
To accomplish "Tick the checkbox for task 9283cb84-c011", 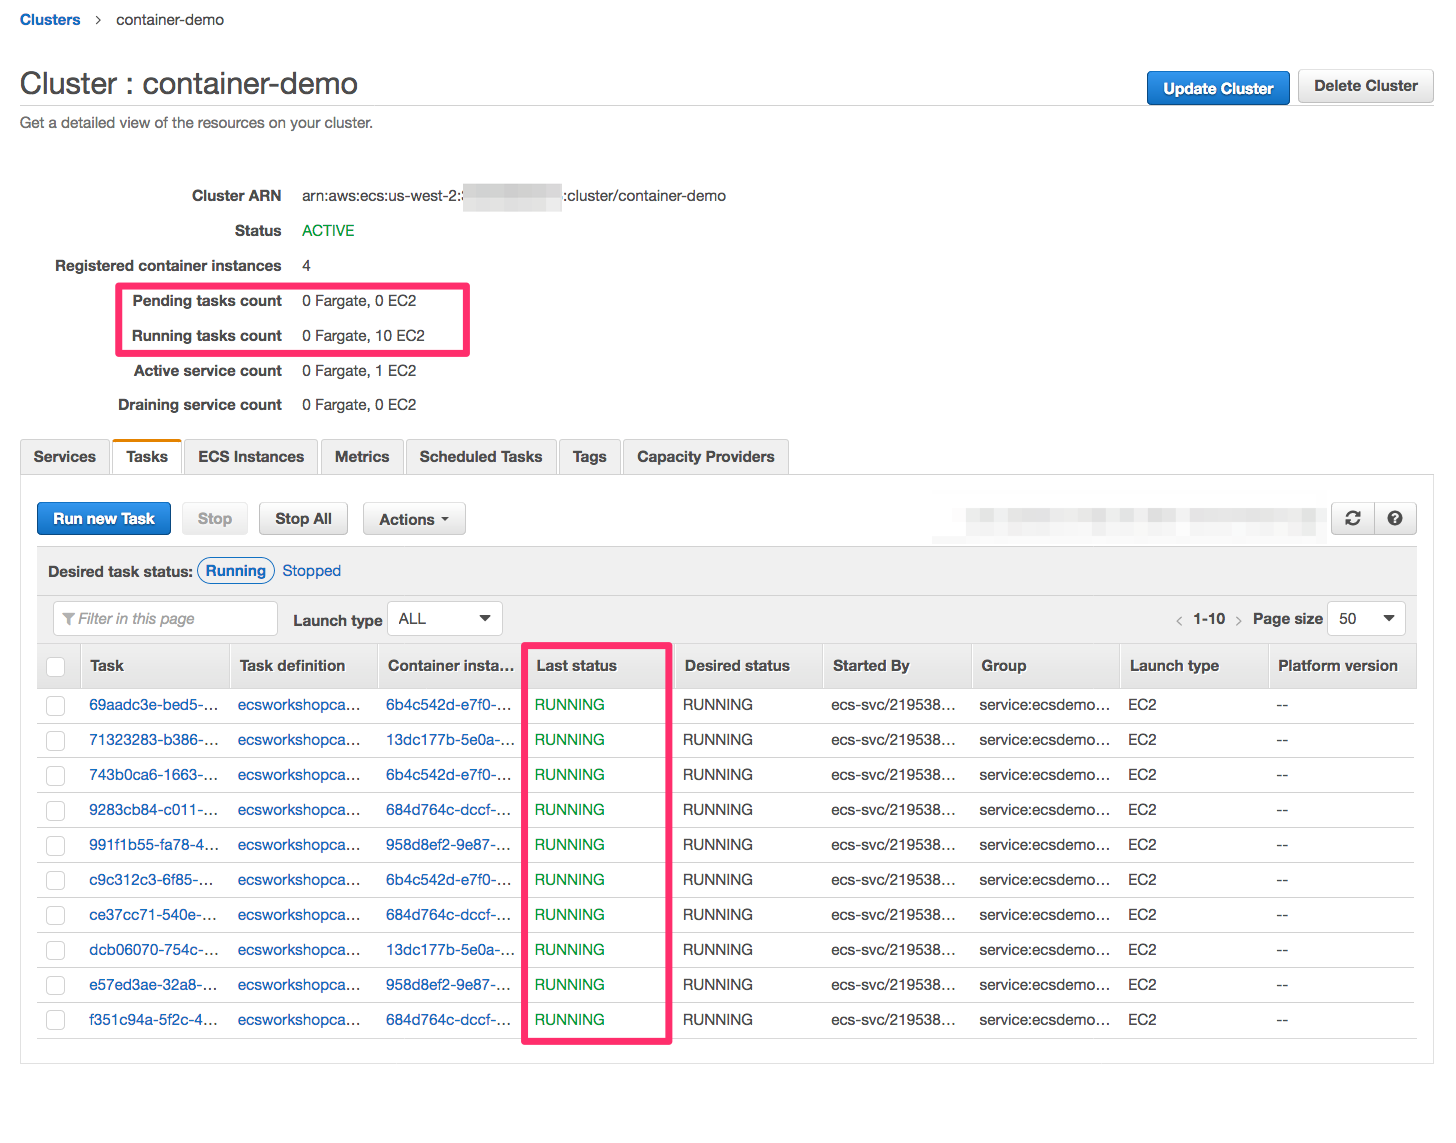I will pyautogui.click(x=56, y=811).
